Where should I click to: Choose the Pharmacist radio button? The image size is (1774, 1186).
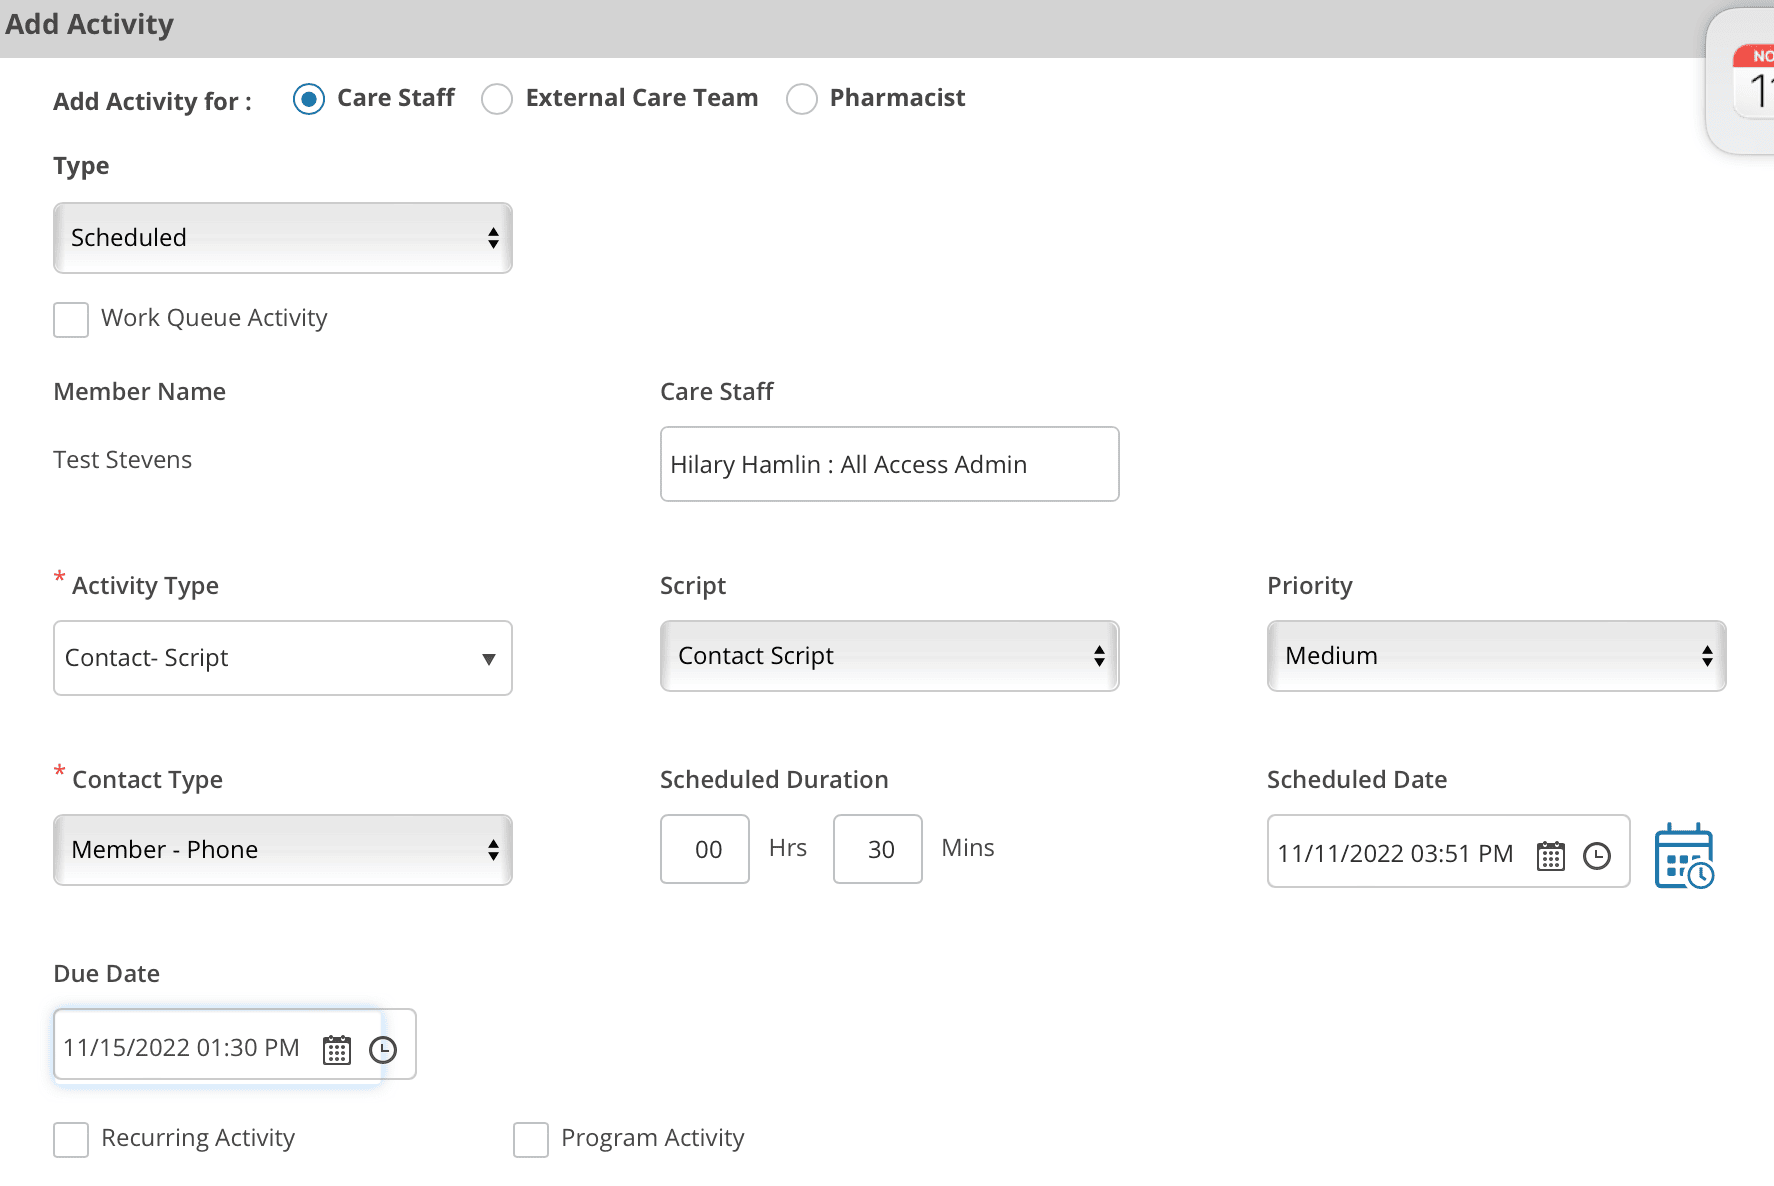click(x=802, y=99)
